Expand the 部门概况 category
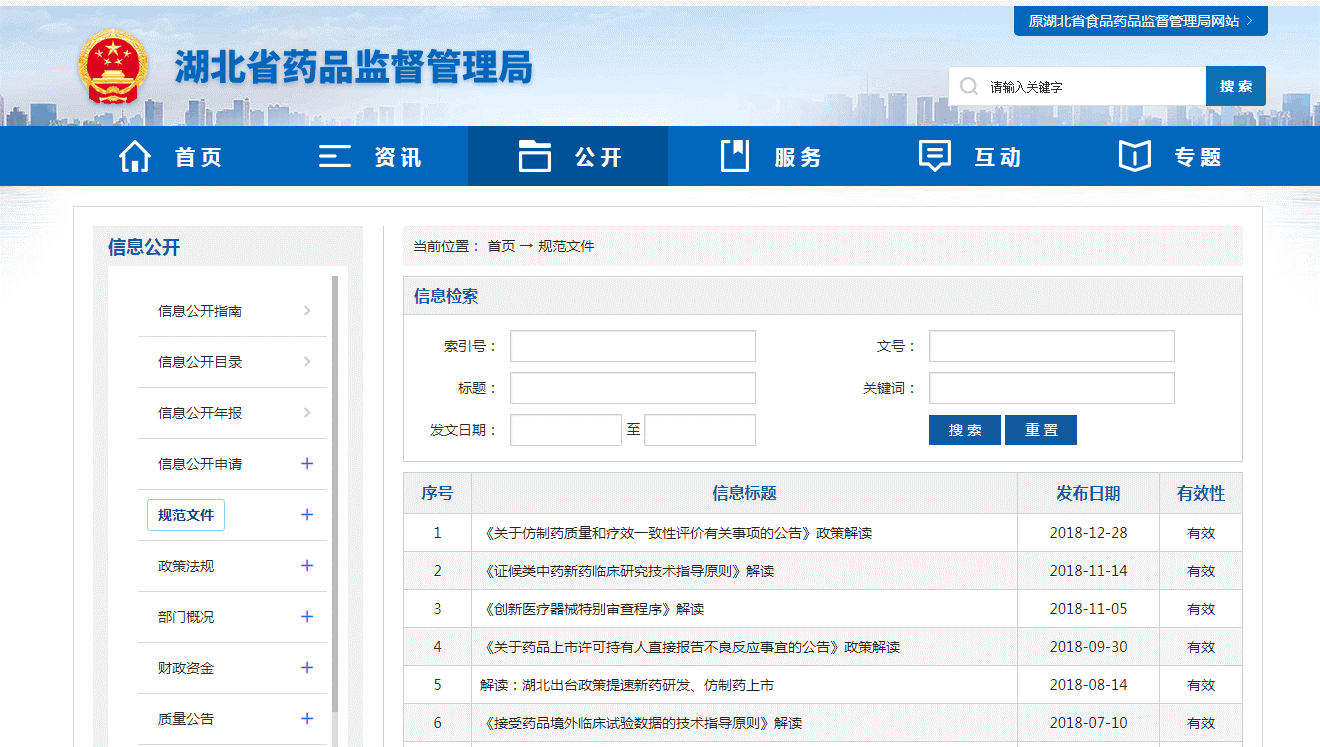This screenshot has height=747, width=1320. 307,617
